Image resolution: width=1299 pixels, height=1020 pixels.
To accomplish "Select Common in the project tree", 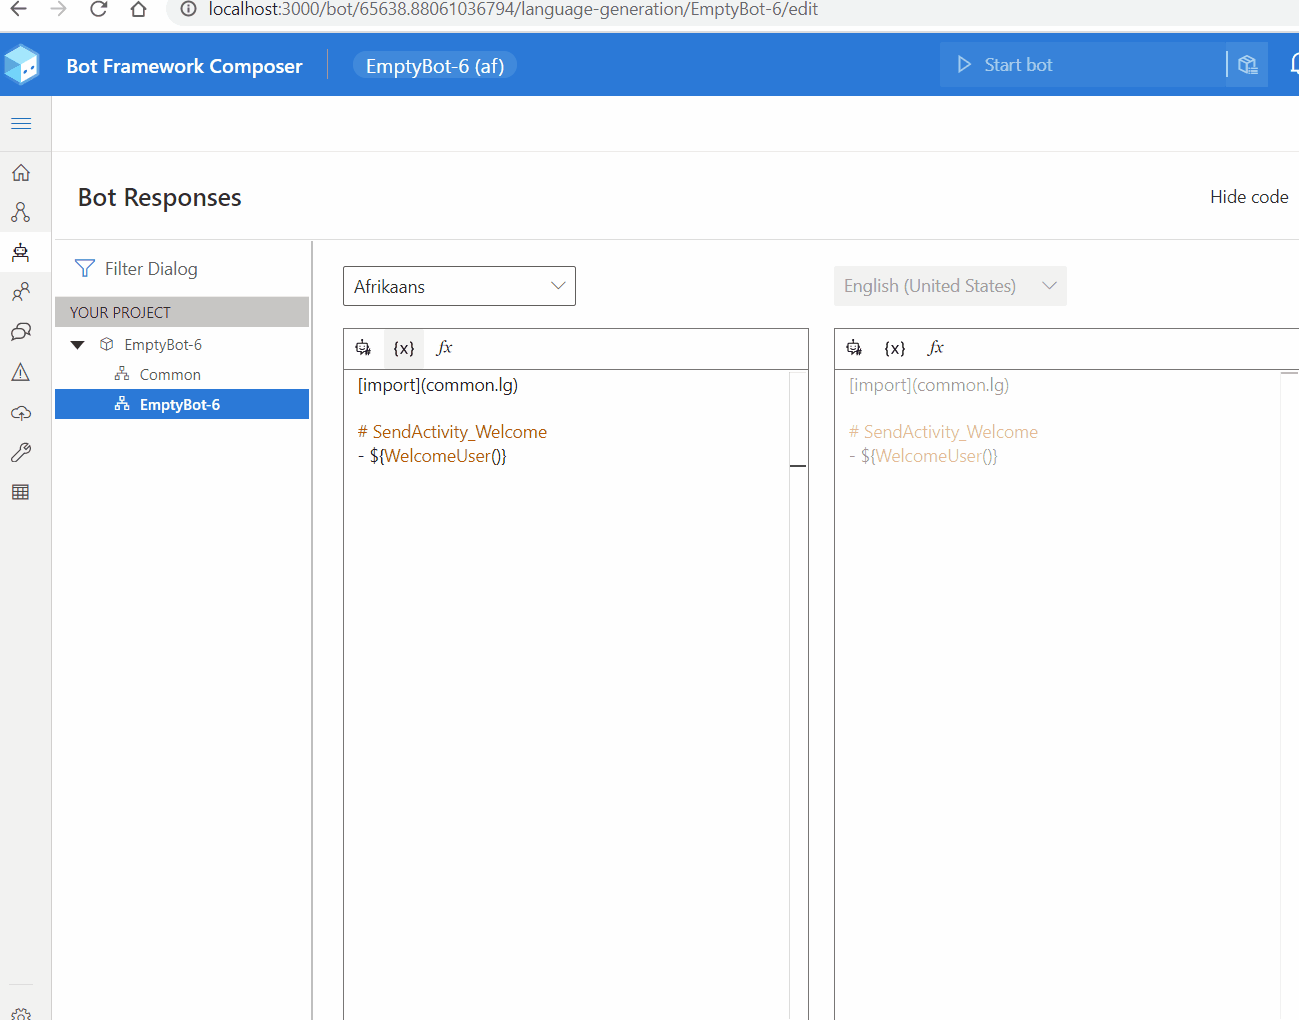I will coord(170,375).
